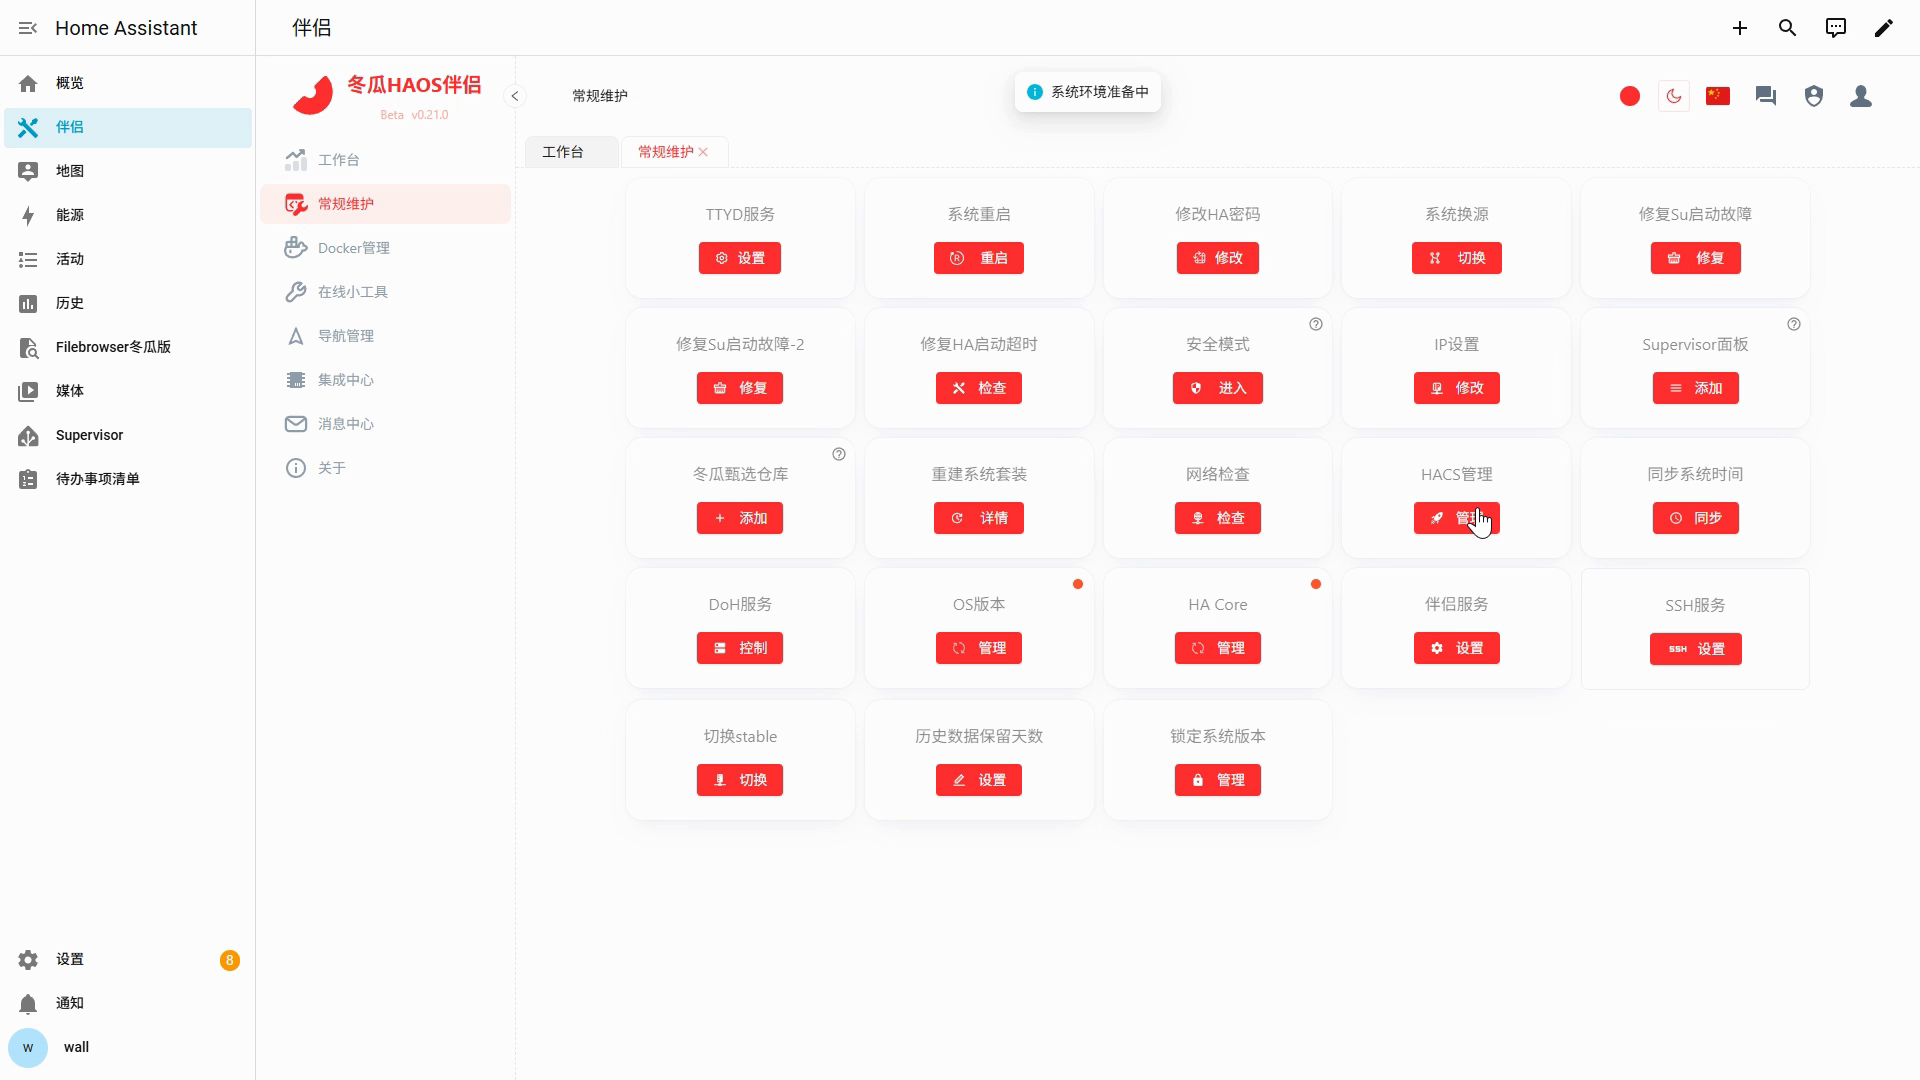
Task: Click 进入 button for 安全模式
Action: click(x=1218, y=388)
